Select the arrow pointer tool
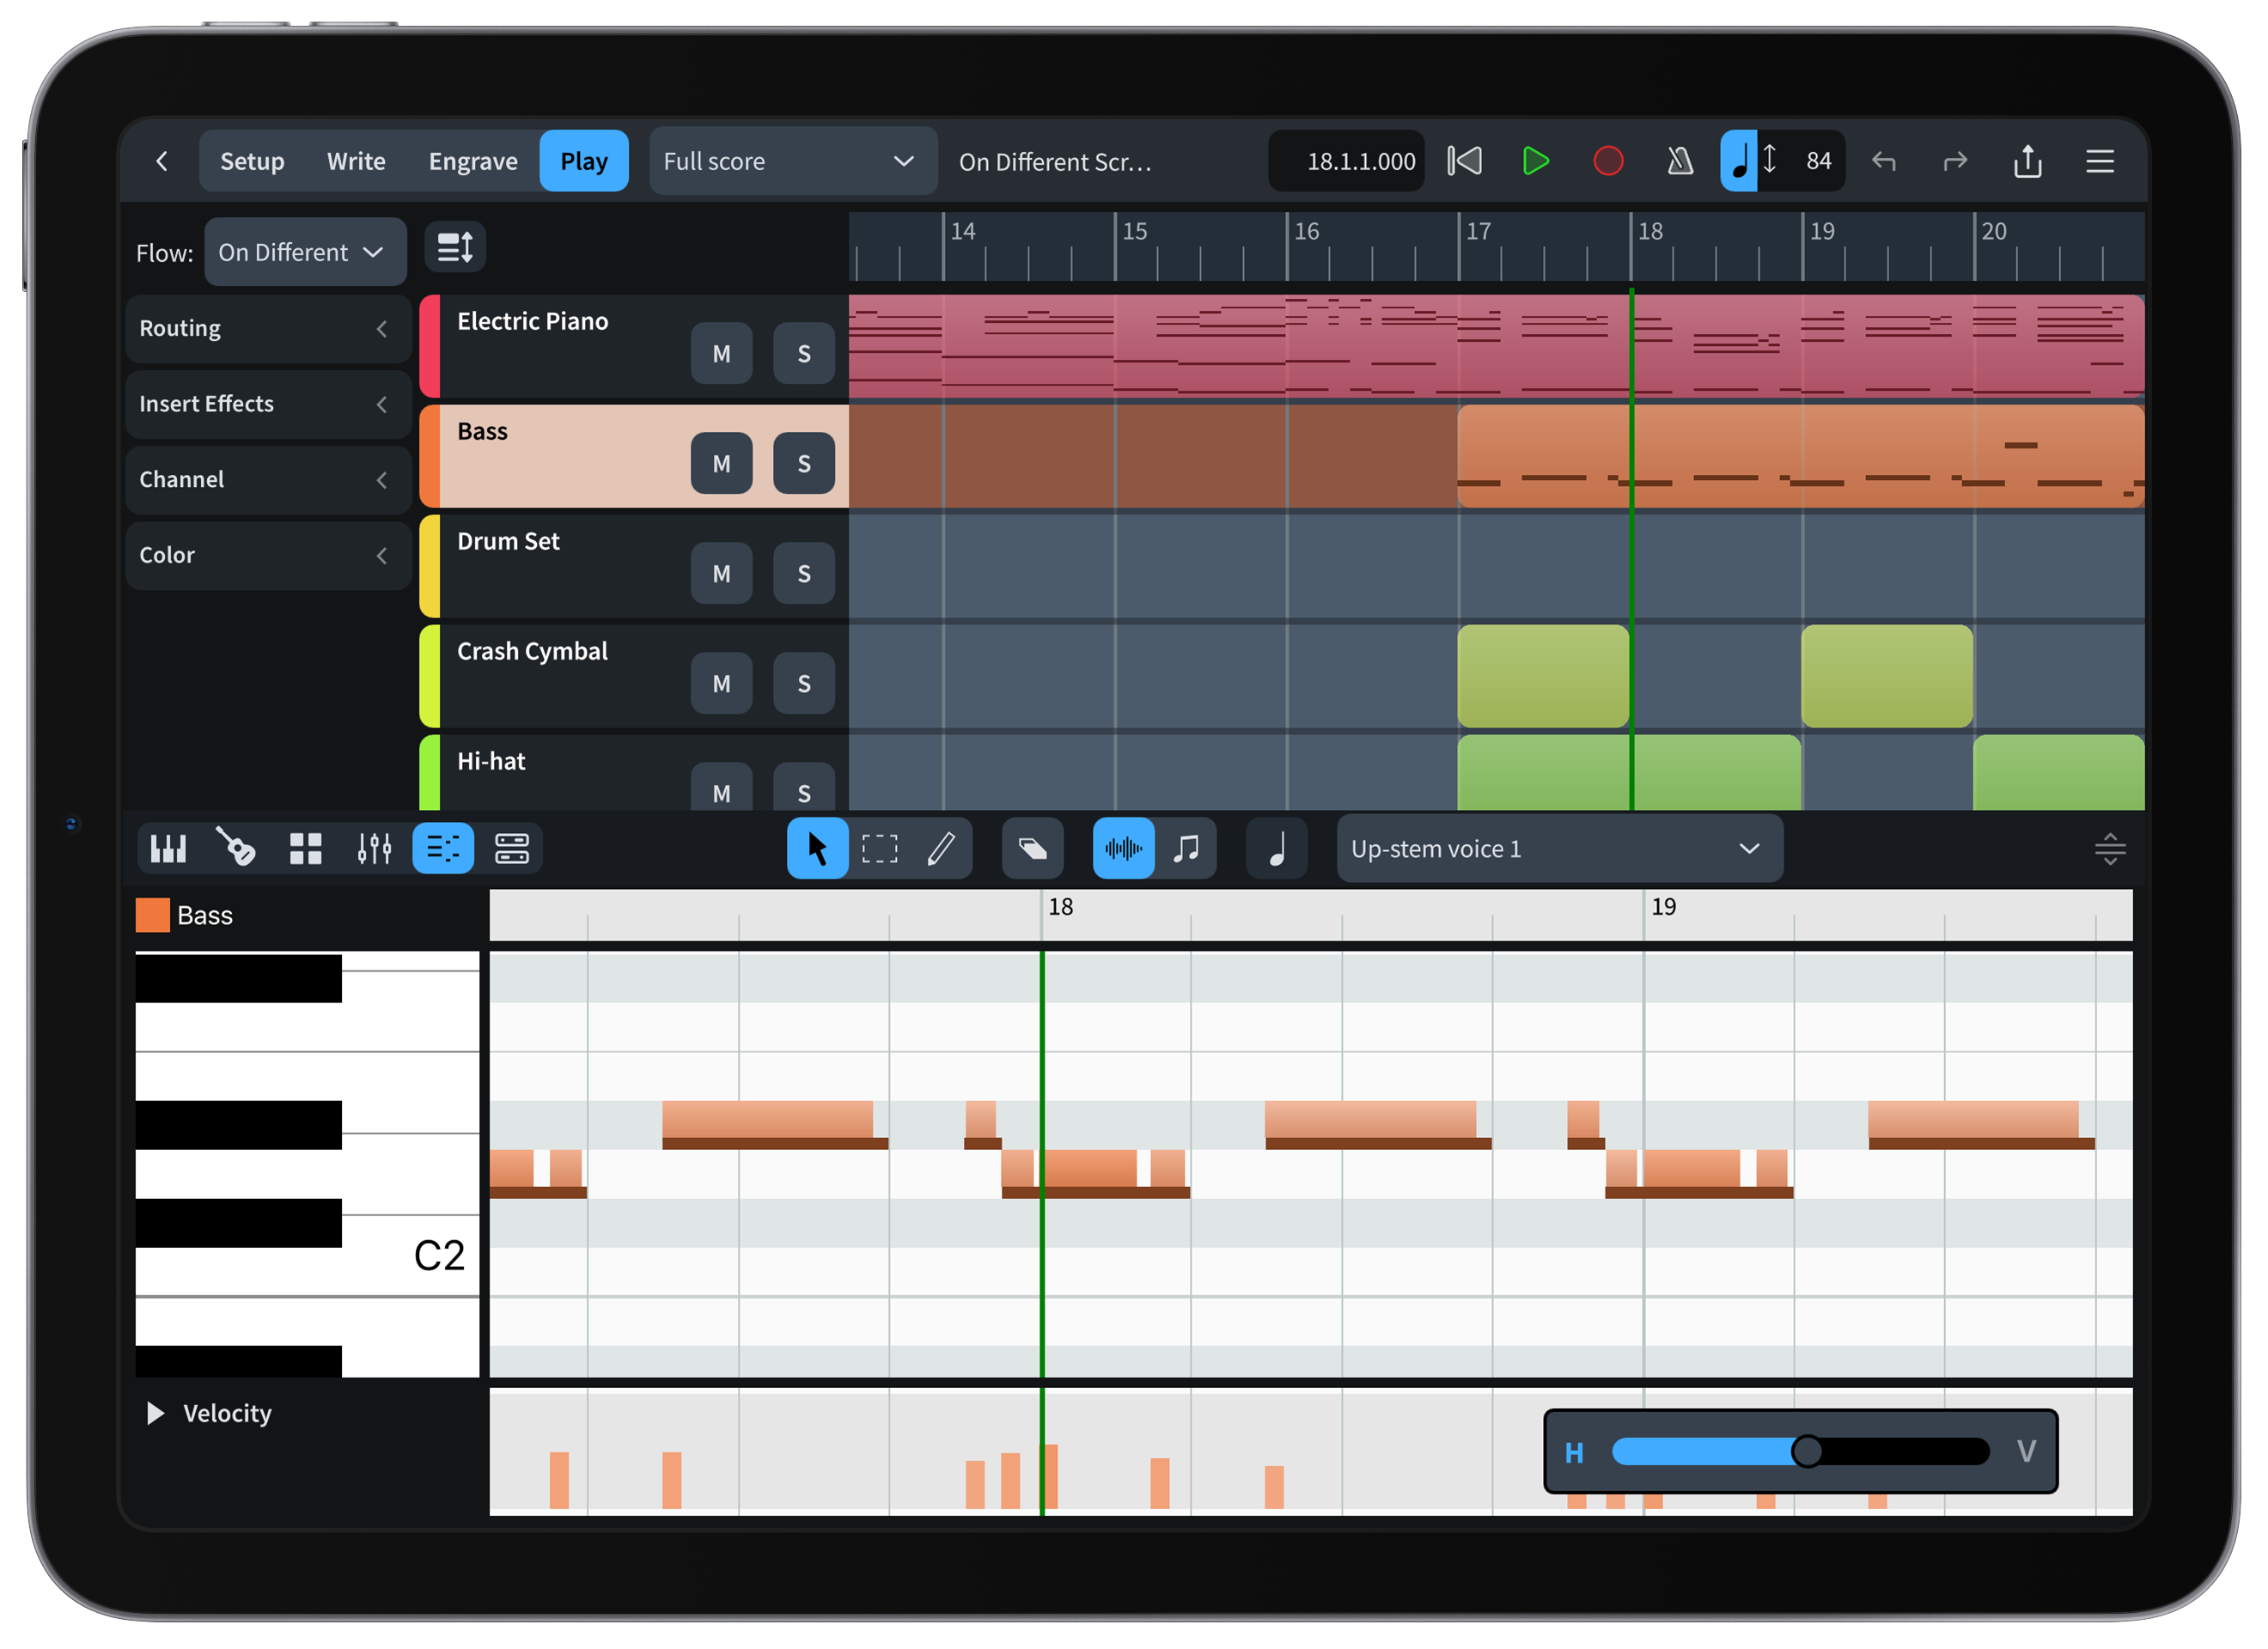The width and height of the screenshot is (2268, 1649). [x=817, y=848]
